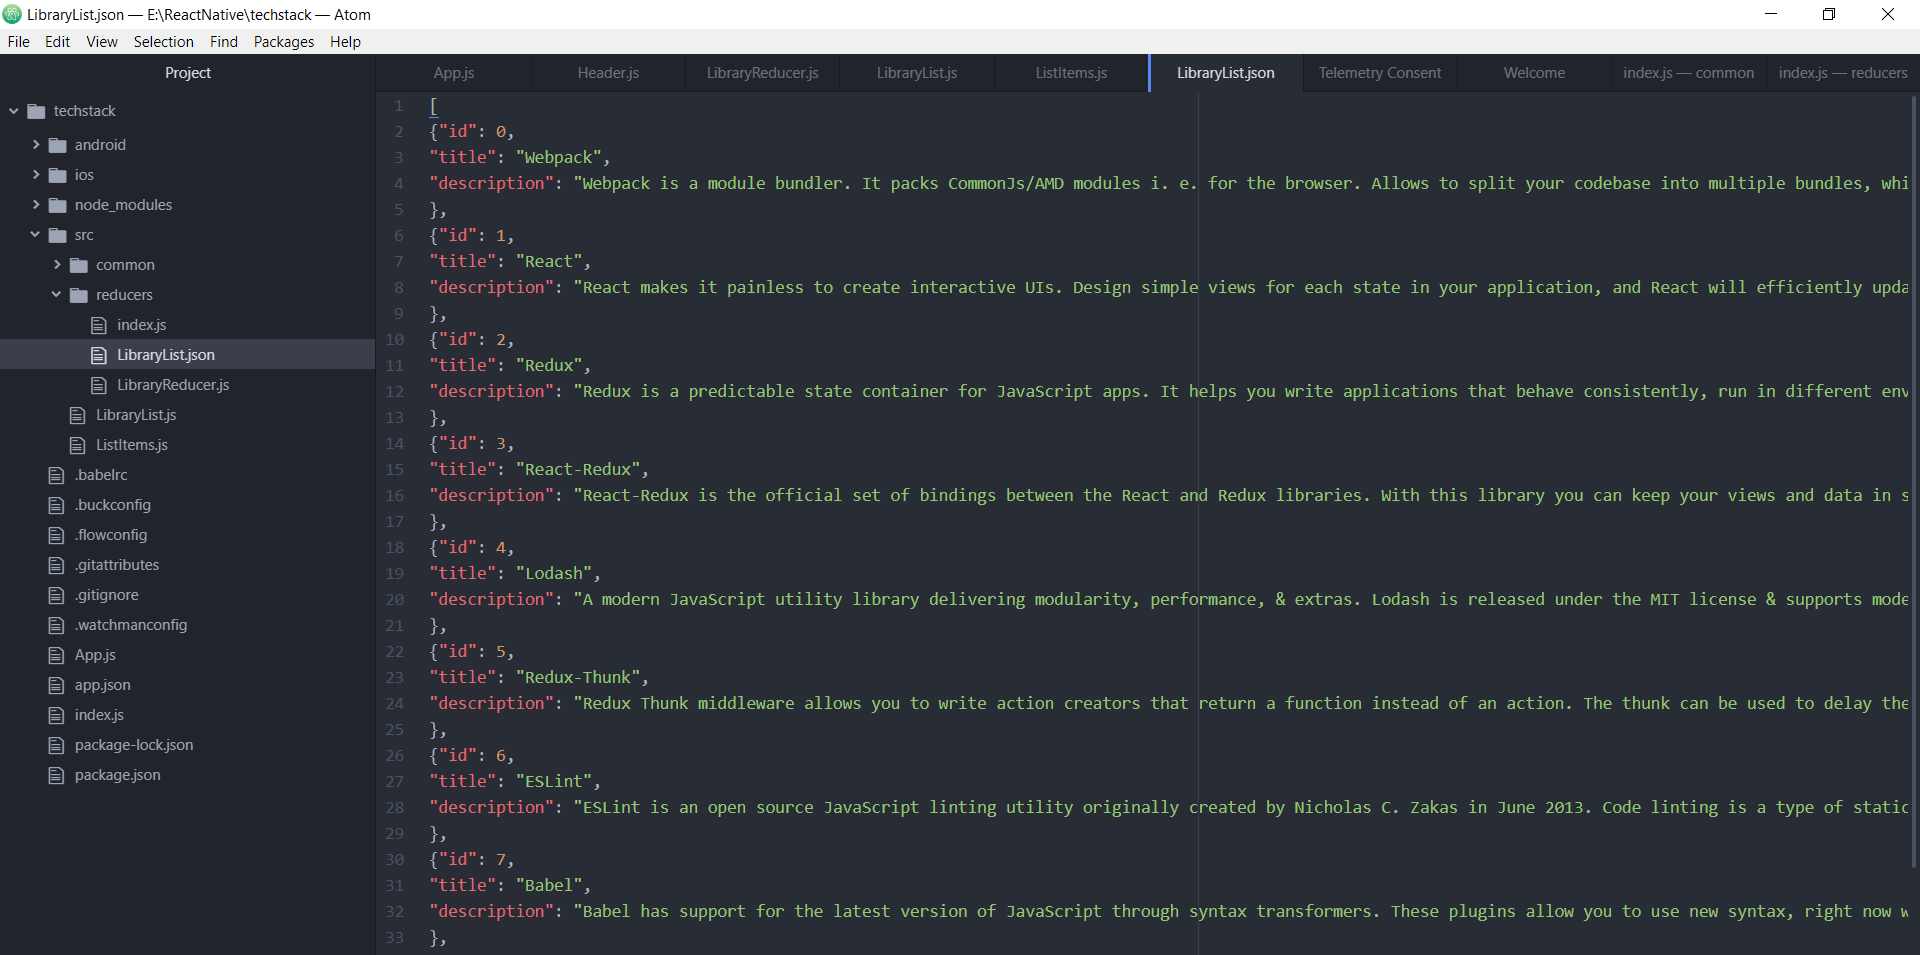The height and width of the screenshot is (955, 1920).
Task: Open index.js at the project root
Action: pyautogui.click(x=99, y=715)
